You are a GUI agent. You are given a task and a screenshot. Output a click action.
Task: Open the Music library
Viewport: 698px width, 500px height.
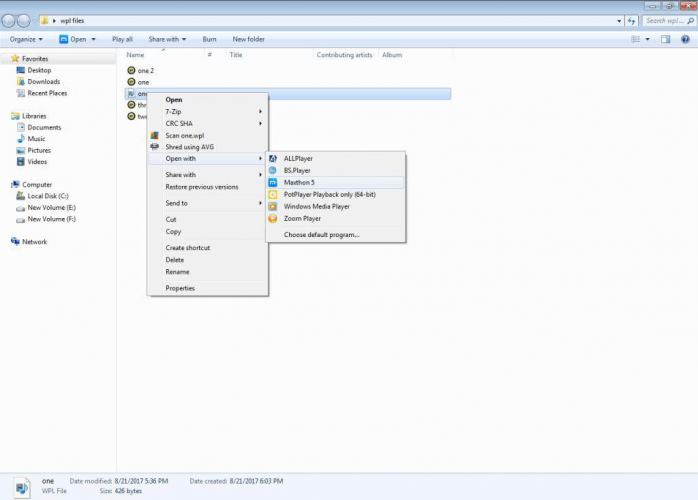(36, 139)
